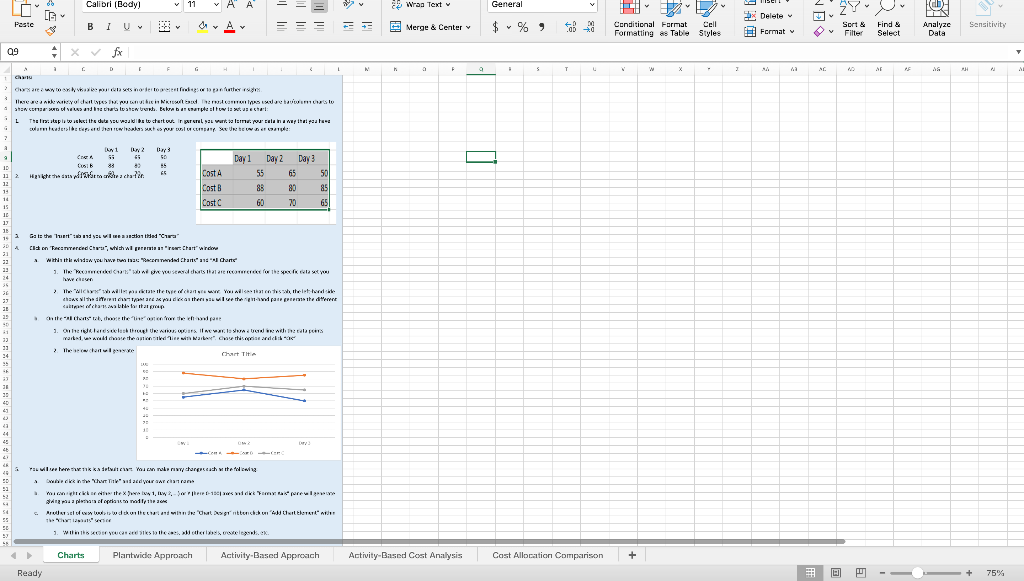Open Cell Styles gallery
This screenshot has height=581, width=1024.
click(x=709, y=18)
